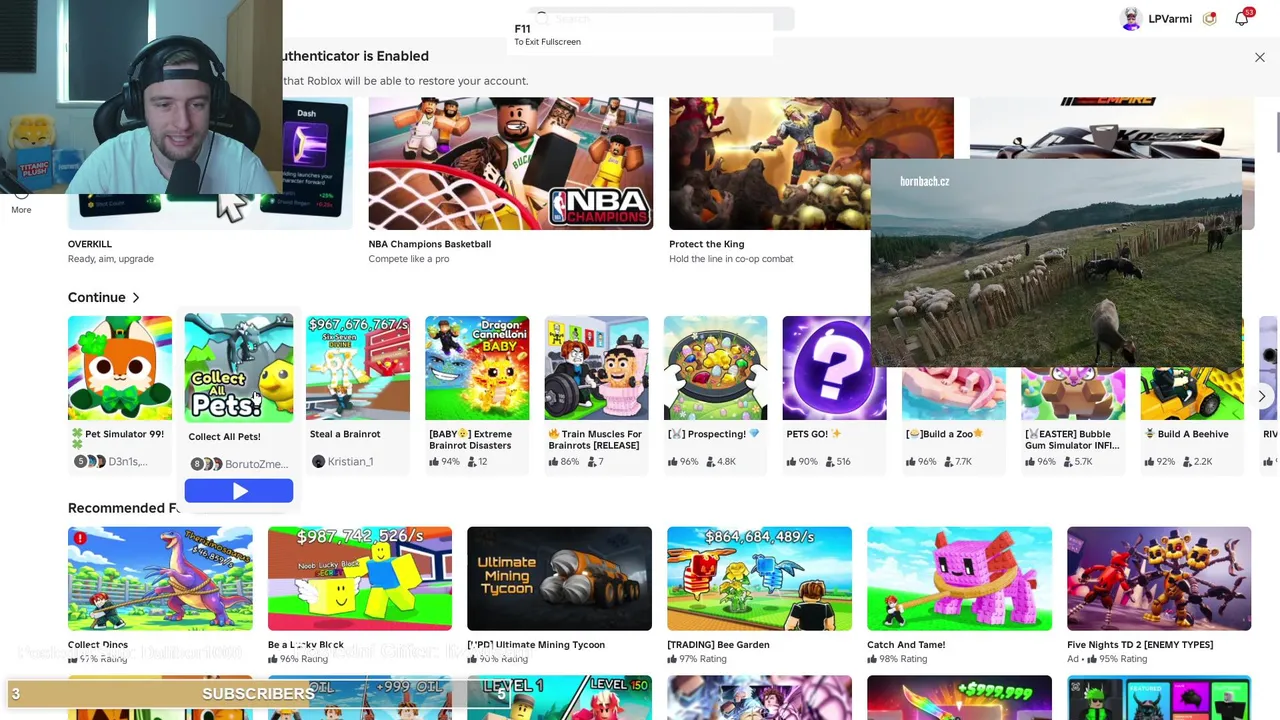Open the Robux icon next to LPVarmi
Viewport: 1280px width, 720px height.
tap(1210, 19)
